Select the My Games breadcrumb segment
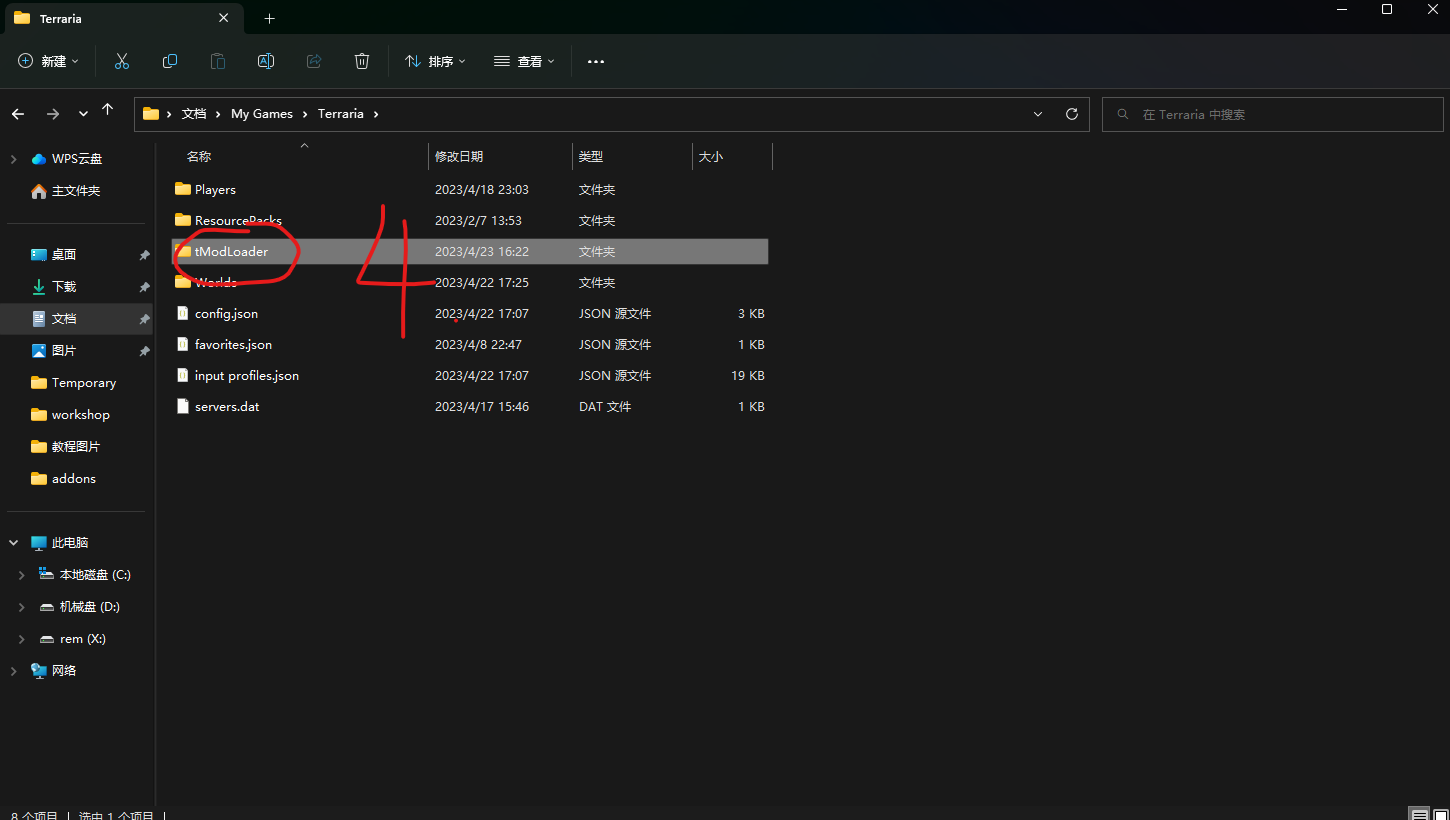 pyautogui.click(x=262, y=114)
